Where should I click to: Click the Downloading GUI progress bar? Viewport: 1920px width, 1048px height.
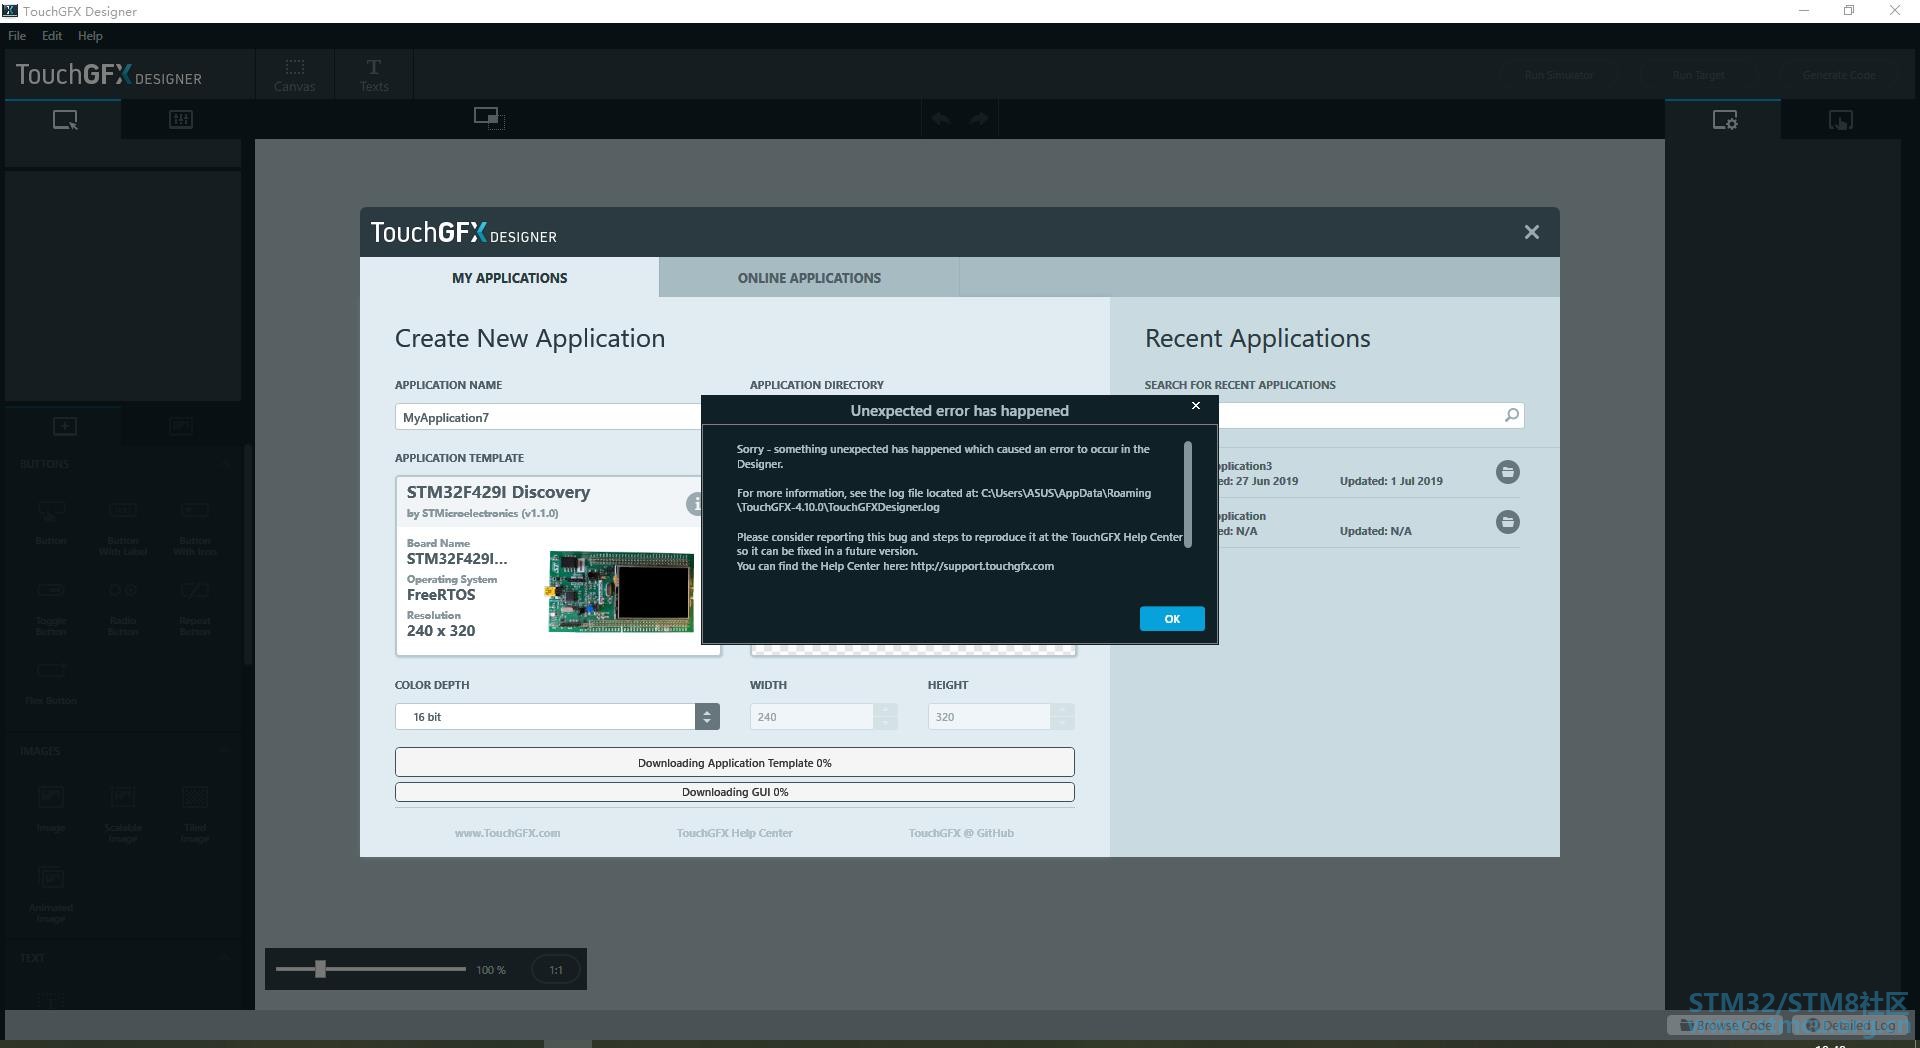735,792
